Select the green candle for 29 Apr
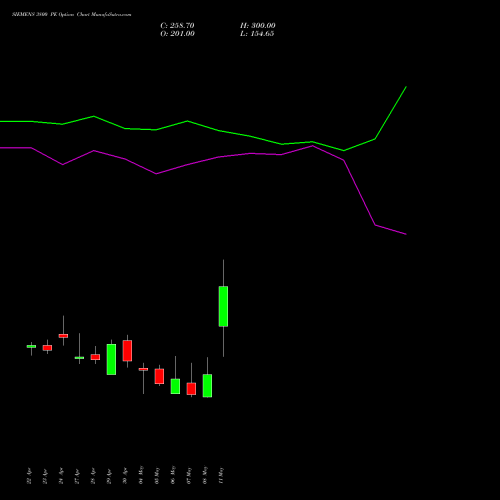Viewport: 500px width, 500px height. tap(111, 359)
